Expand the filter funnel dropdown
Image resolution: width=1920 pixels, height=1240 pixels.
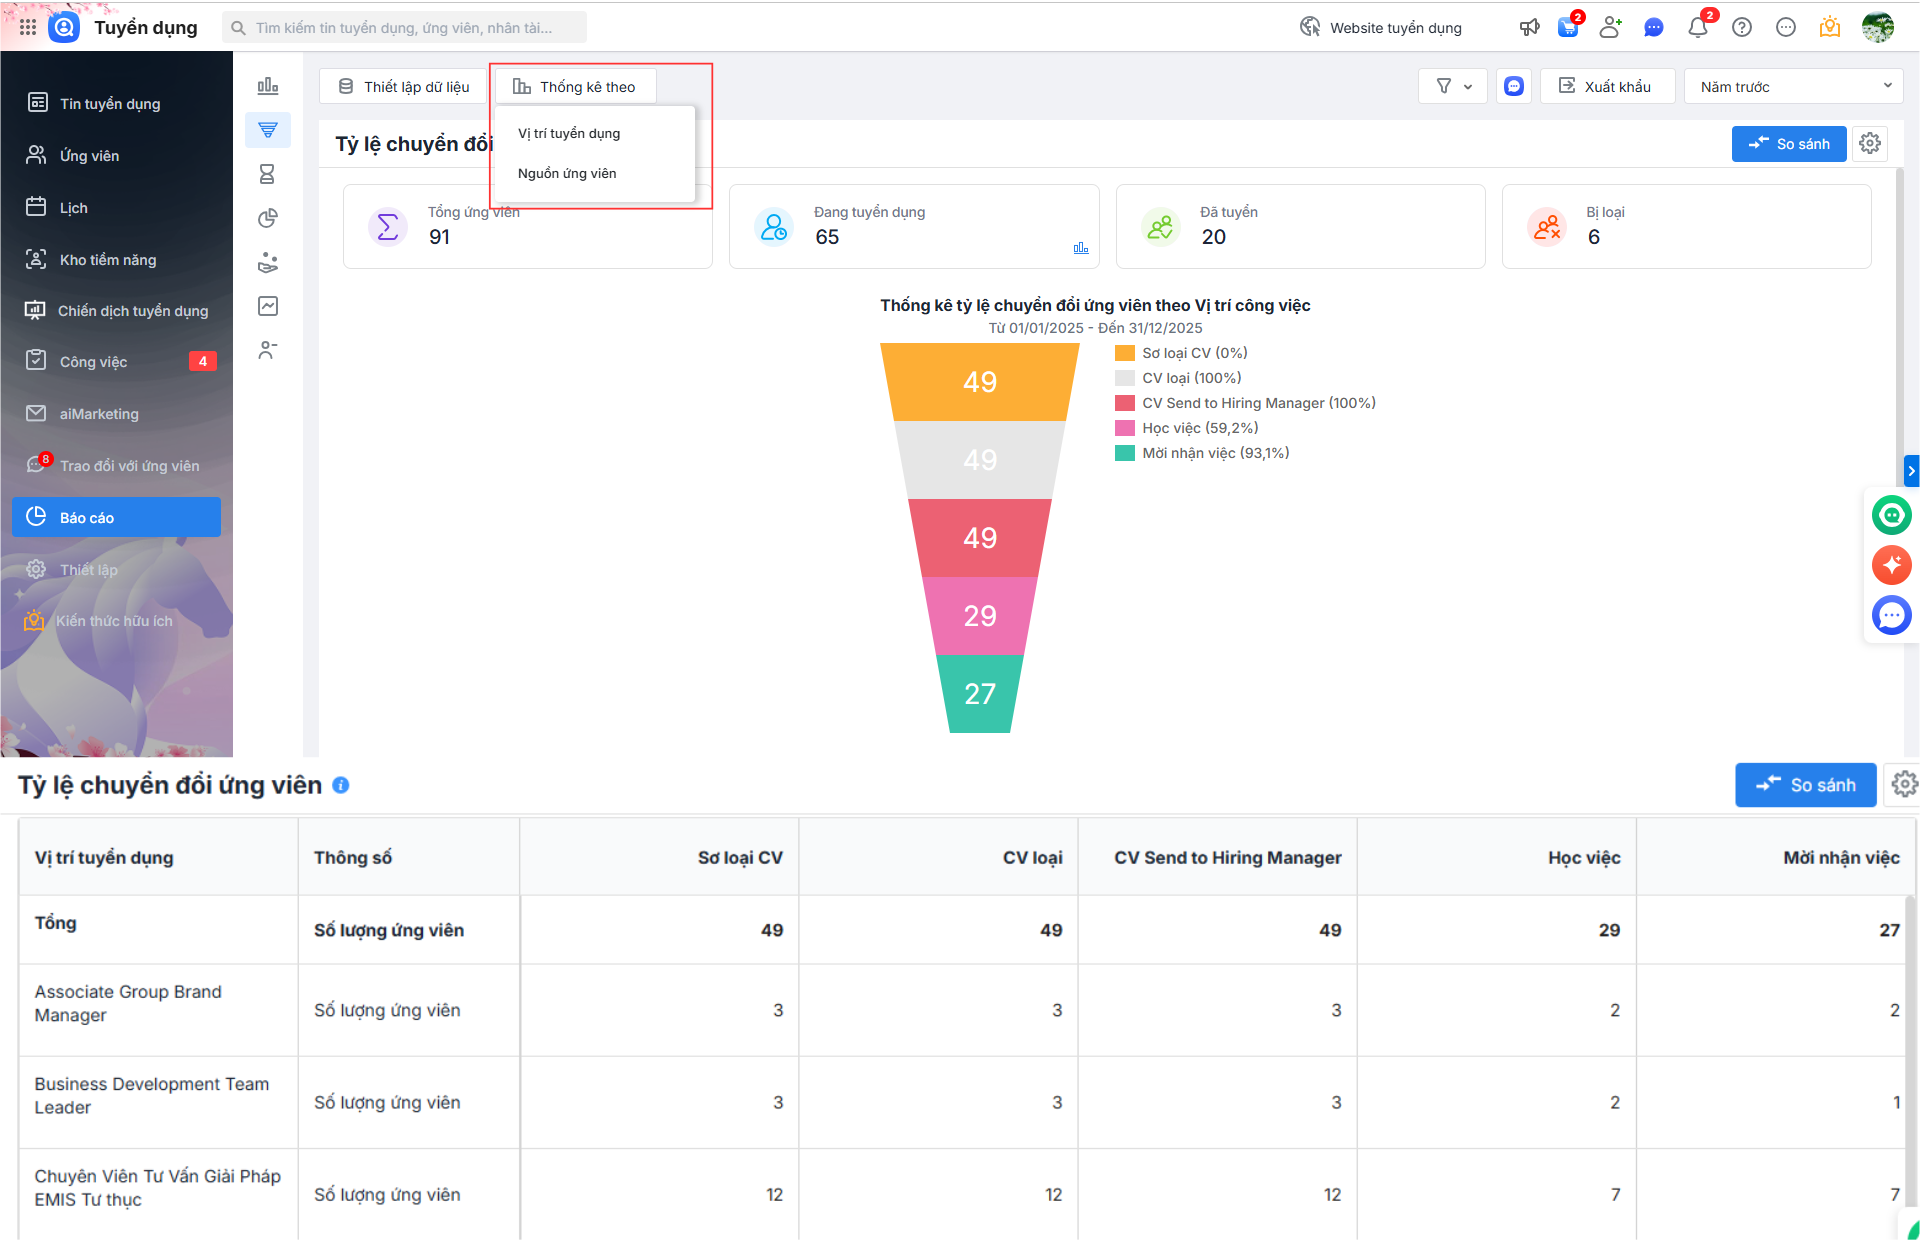click(1453, 87)
